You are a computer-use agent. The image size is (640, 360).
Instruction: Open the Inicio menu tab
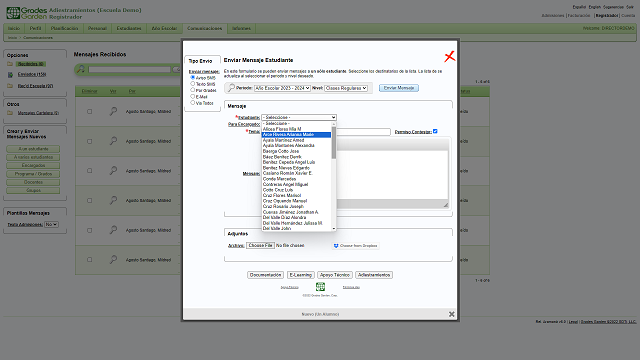(x=14, y=28)
